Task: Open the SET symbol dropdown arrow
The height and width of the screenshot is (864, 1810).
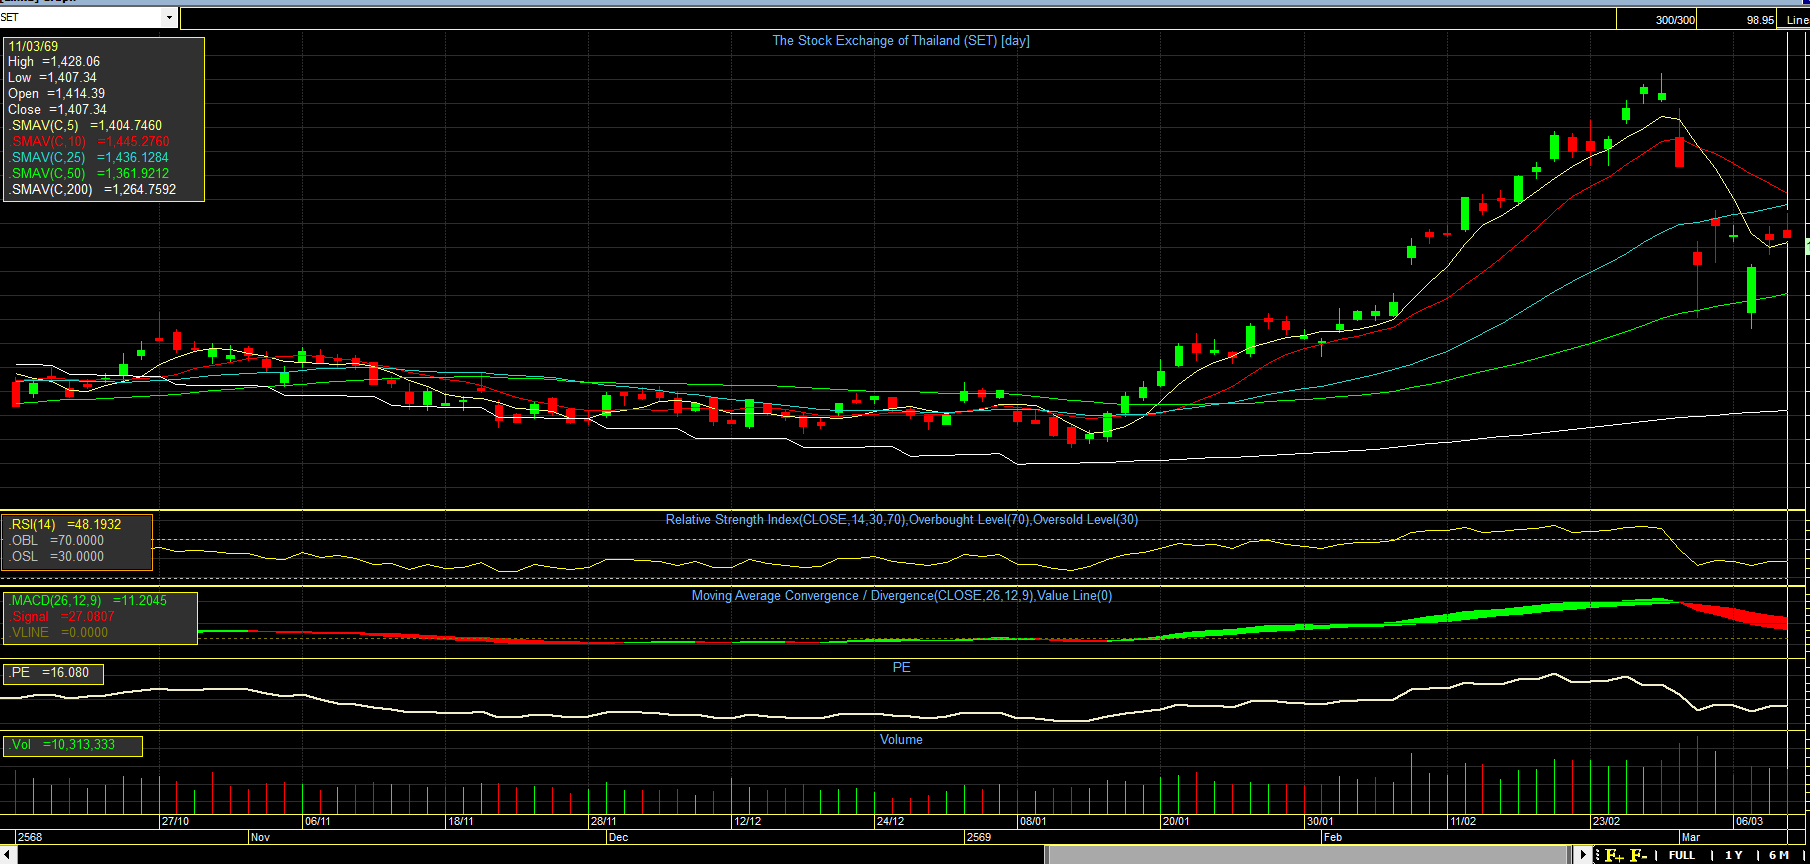Action: 169,17
